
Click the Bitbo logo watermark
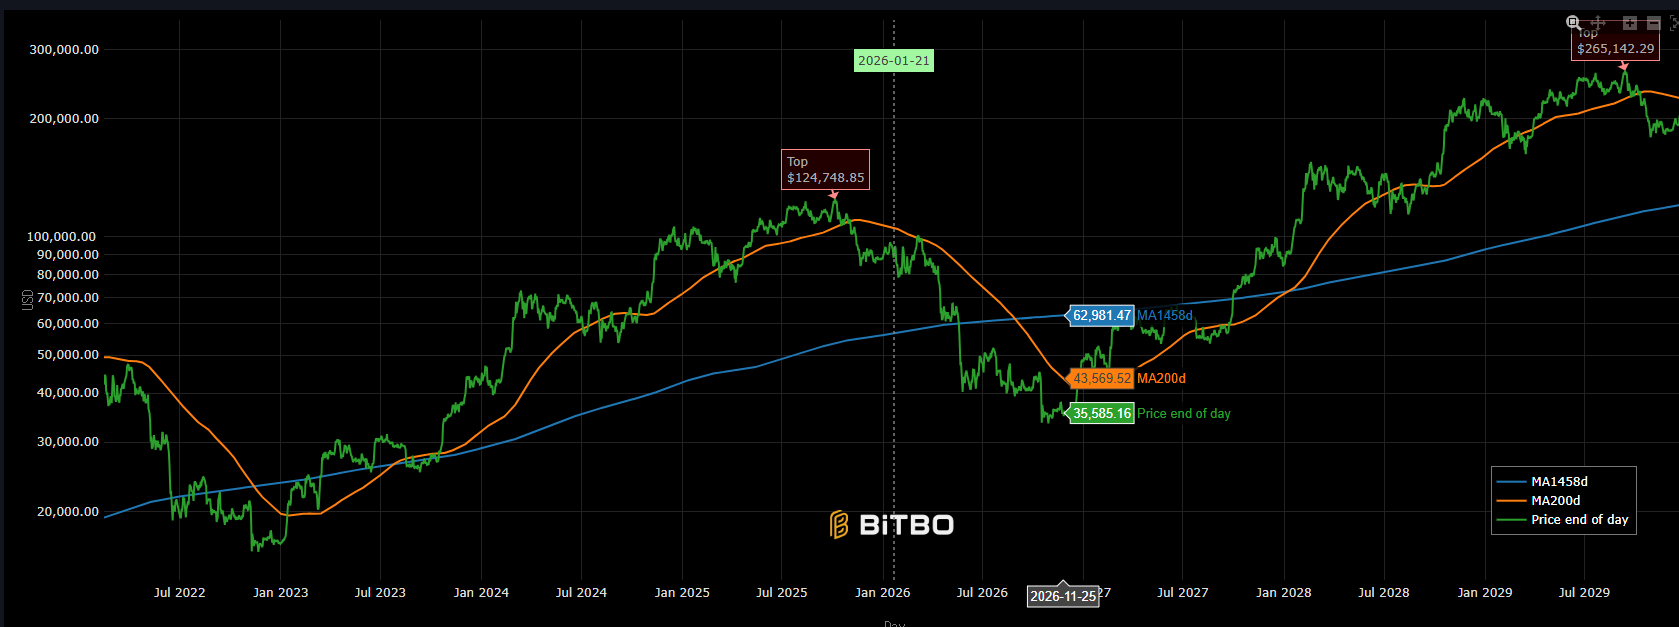(x=892, y=525)
